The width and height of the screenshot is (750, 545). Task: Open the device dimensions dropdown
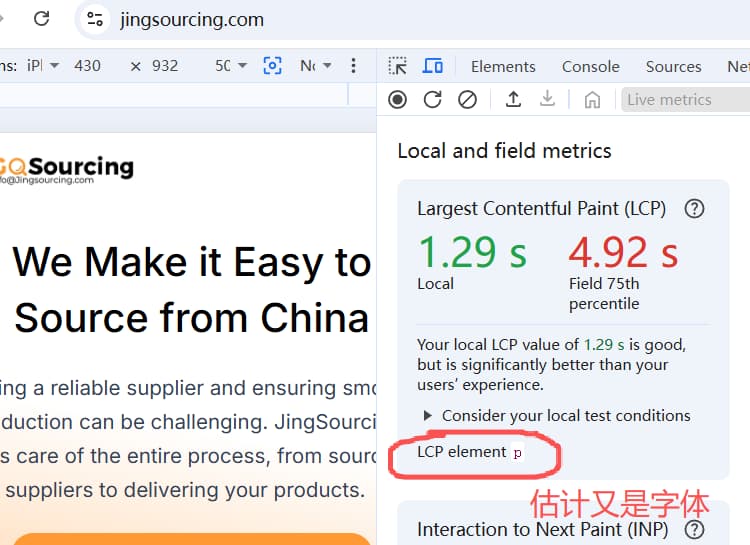click(43, 65)
